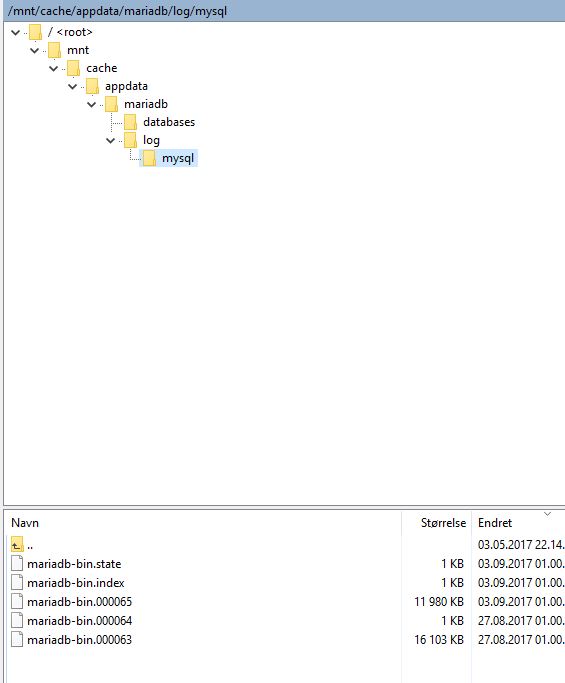Click the date of mariadb-bin.000065

coord(521,602)
